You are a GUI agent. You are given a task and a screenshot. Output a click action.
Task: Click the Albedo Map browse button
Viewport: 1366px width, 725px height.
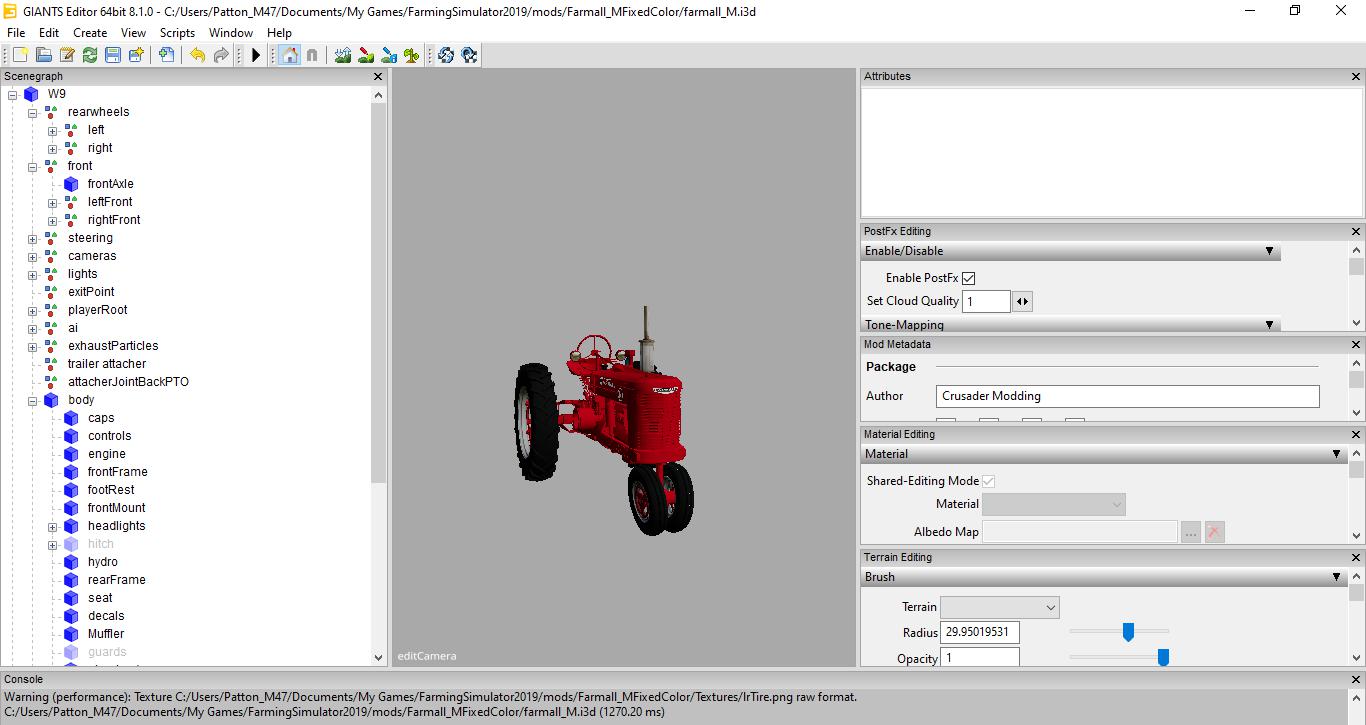pos(1190,533)
